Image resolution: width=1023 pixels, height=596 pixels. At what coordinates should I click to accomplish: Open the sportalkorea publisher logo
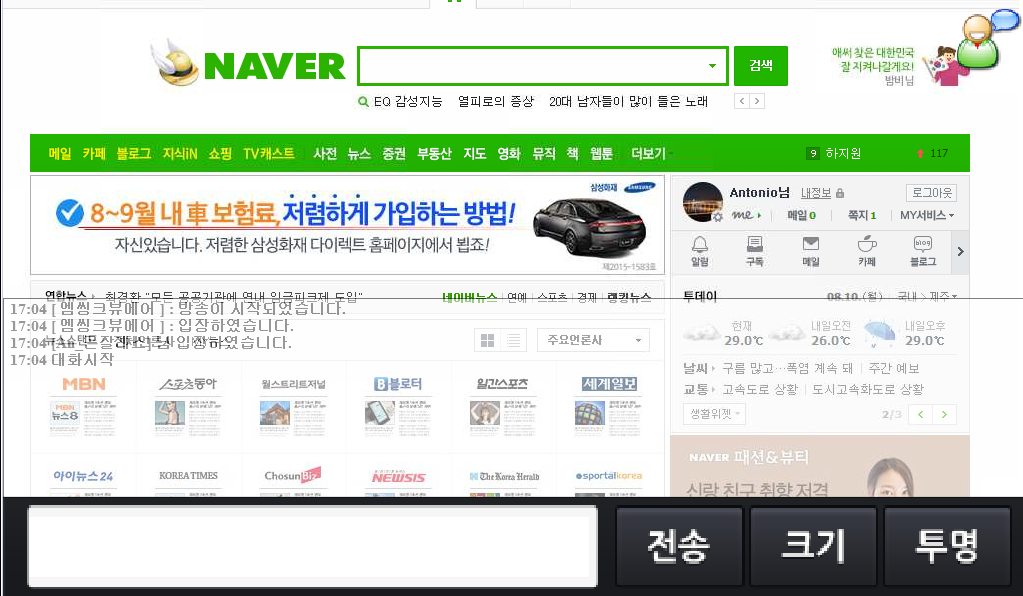pos(609,476)
